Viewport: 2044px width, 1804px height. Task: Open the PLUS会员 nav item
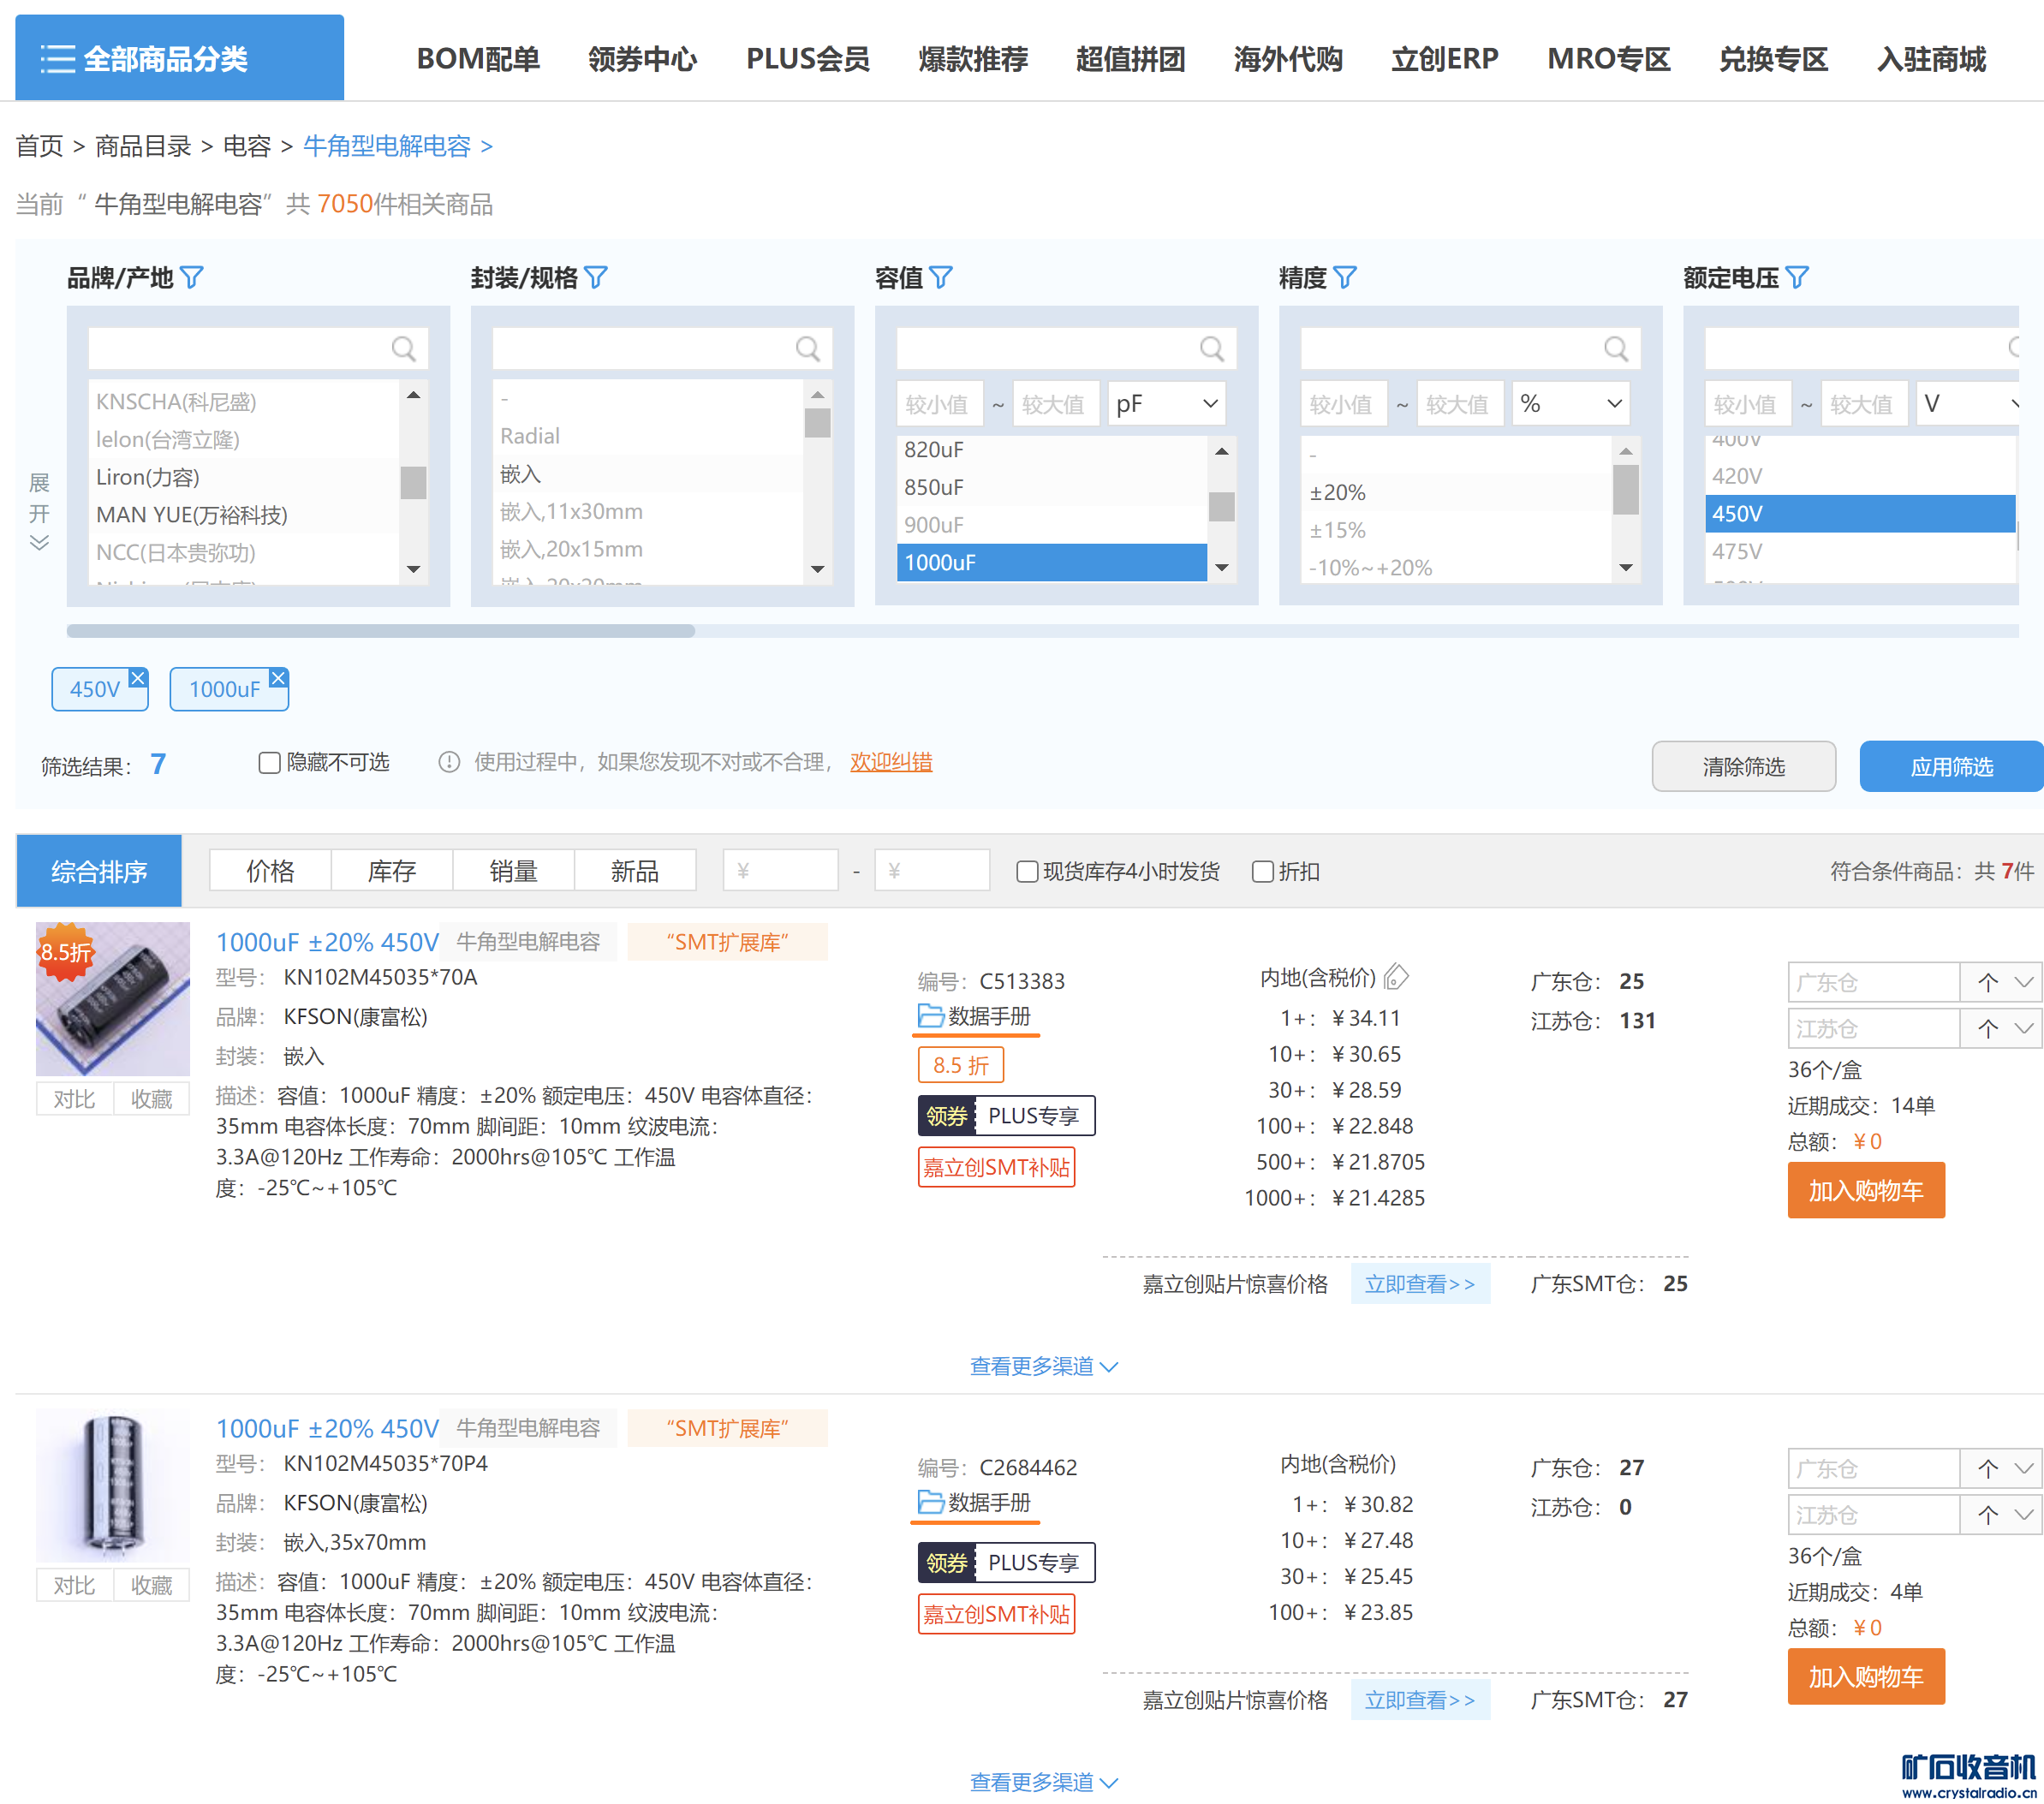[807, 59]
